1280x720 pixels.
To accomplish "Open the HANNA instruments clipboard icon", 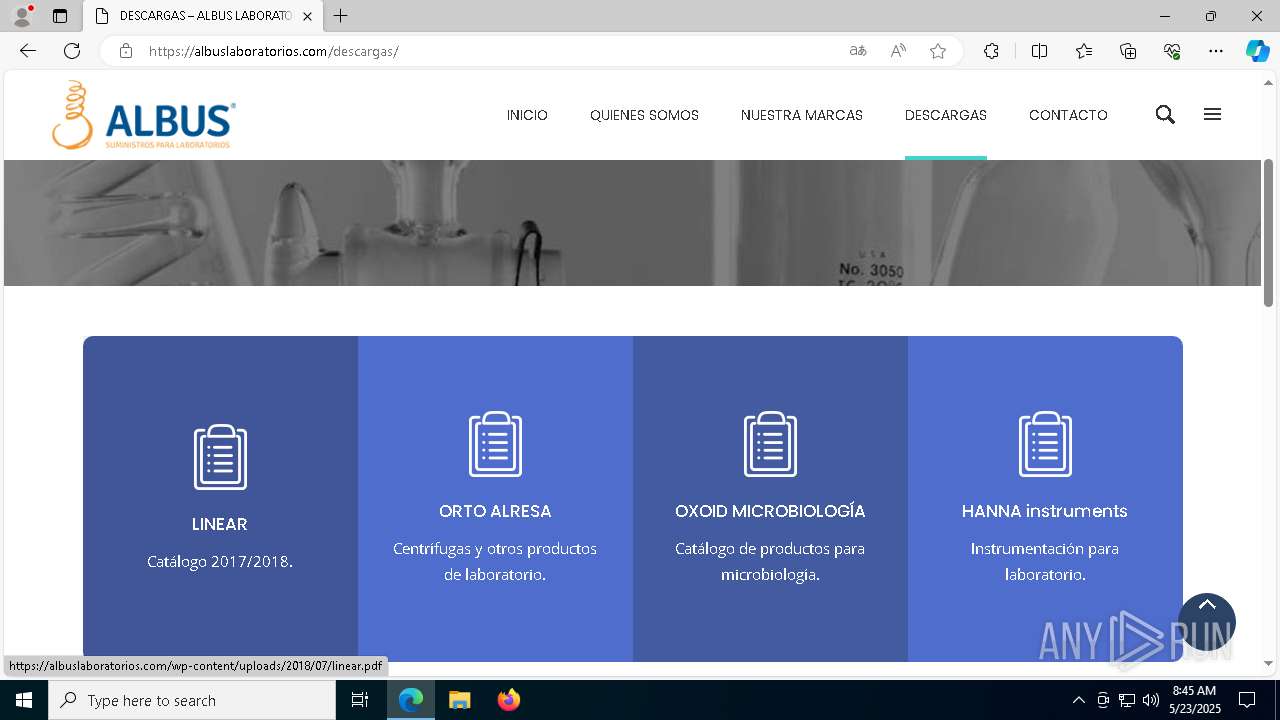I will [1045, 444].
